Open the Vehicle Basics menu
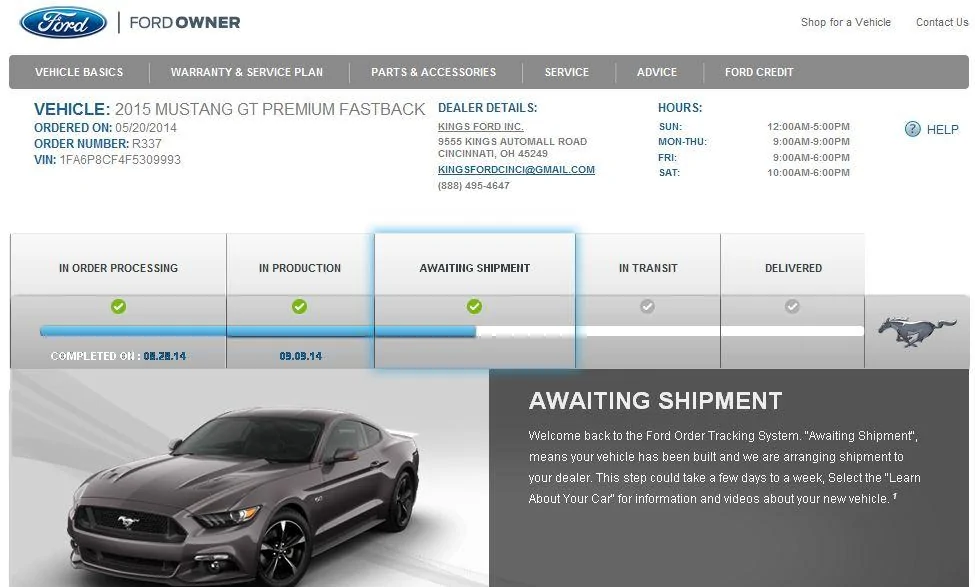 (79, 72)
